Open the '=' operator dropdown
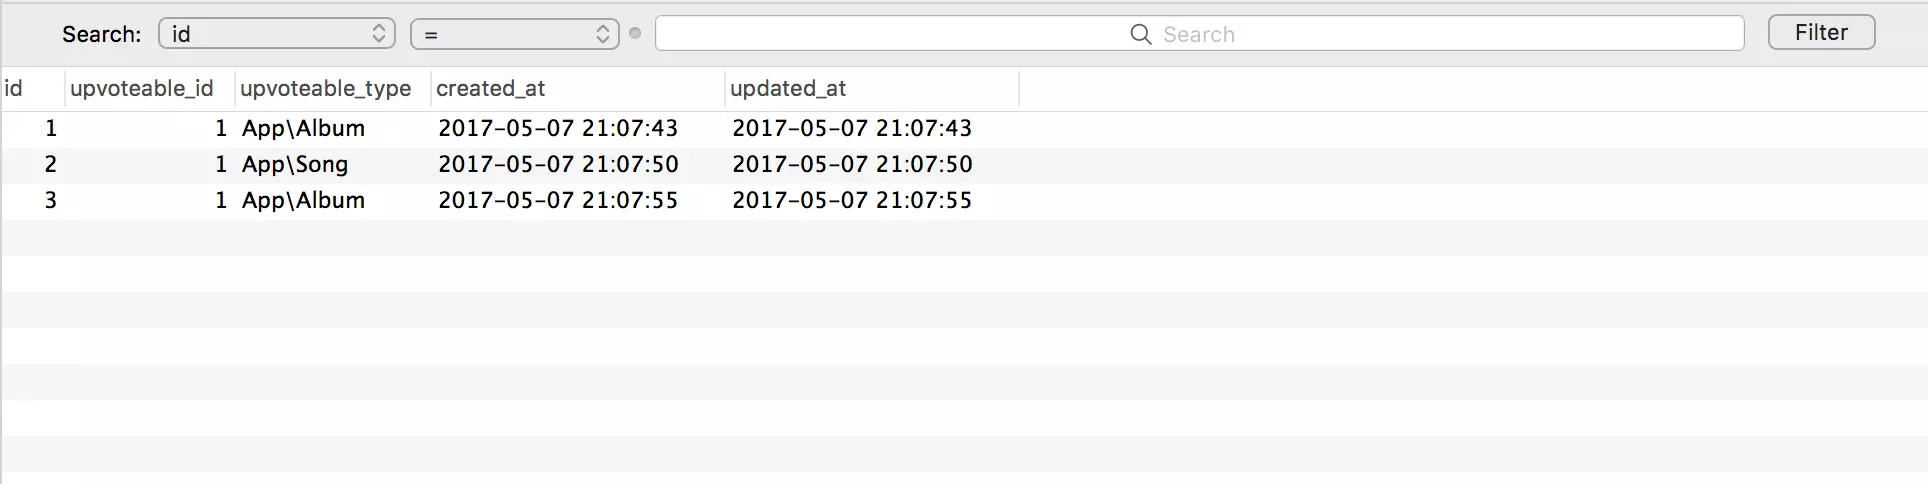The image size is (1928, 484). pyautogui.click(x=515, y=34)
